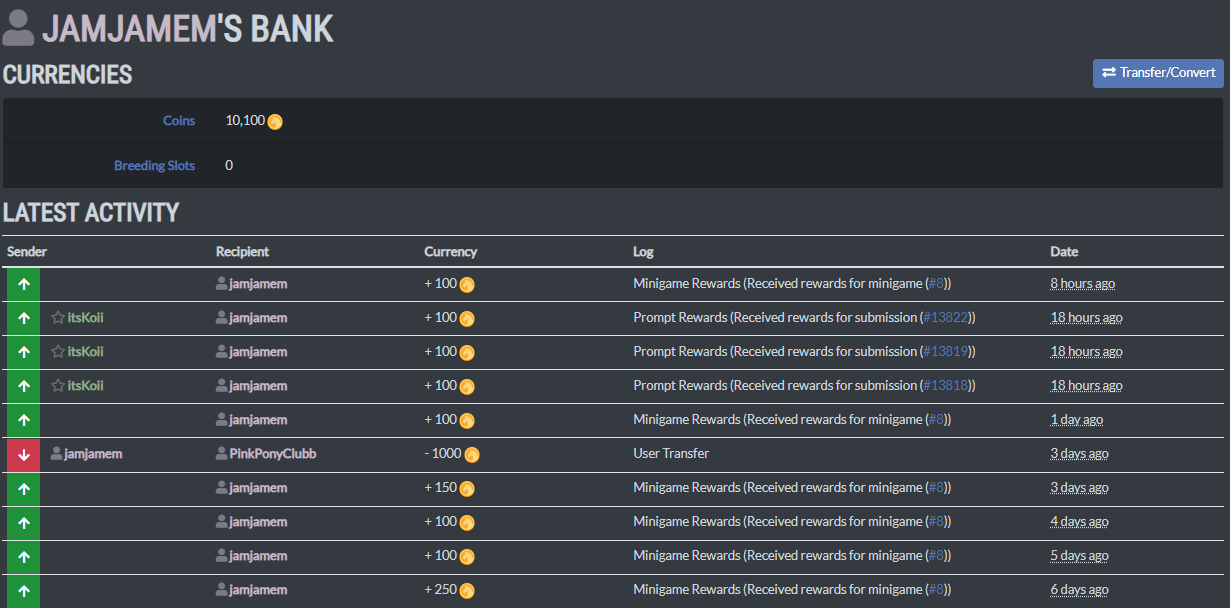Click the green arrow in the #13822 submission row

[24, 318]
